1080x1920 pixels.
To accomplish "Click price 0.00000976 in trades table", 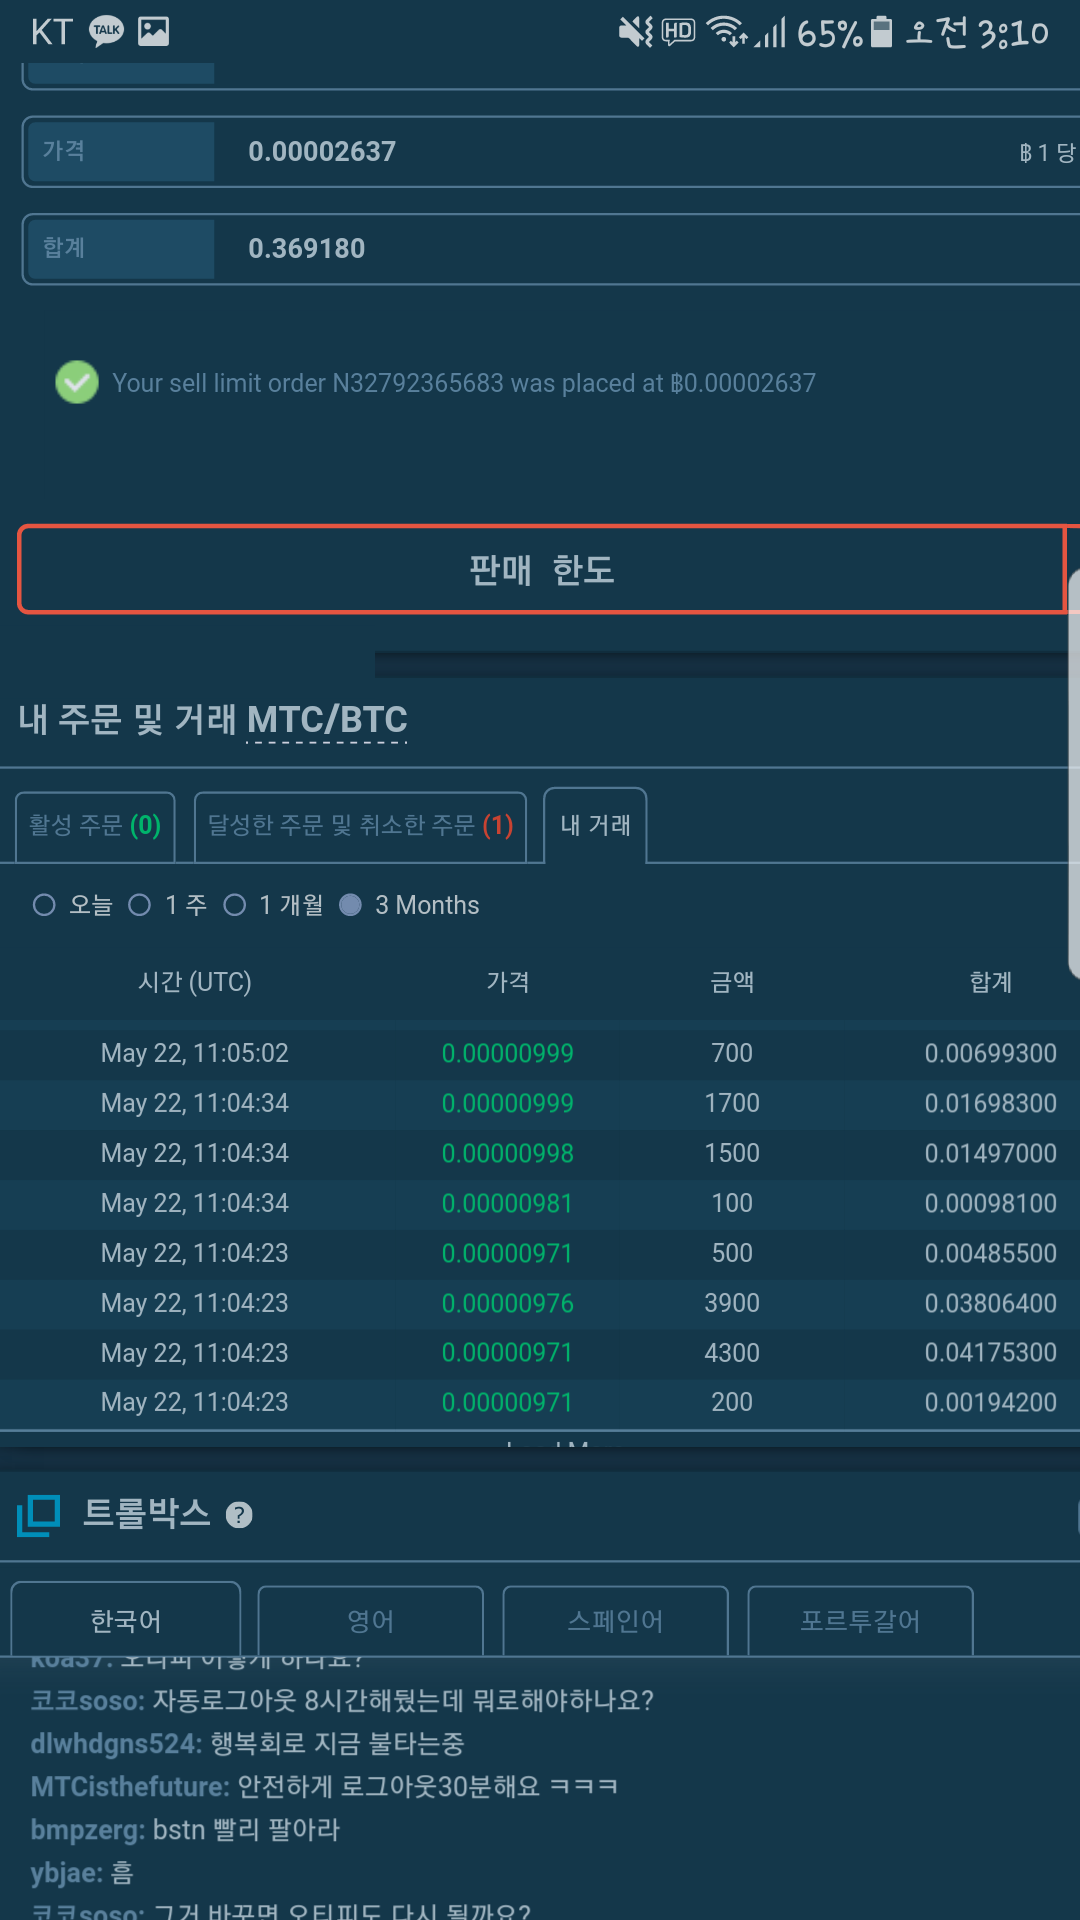I will coord(508,1303).
